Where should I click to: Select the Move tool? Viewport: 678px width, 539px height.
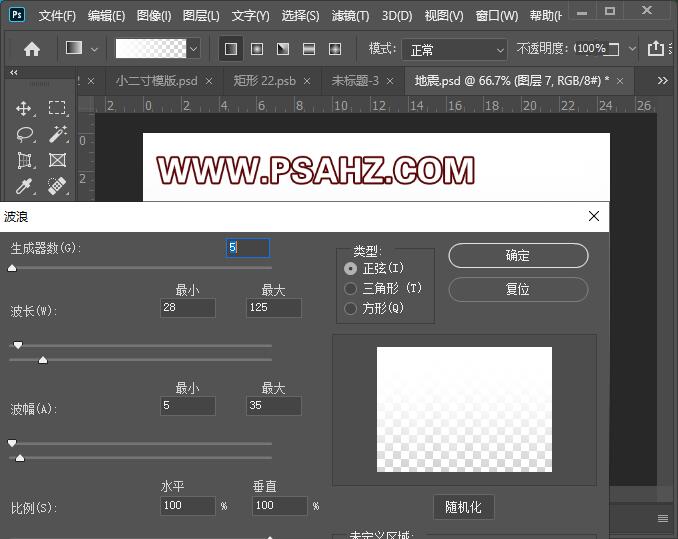coord(23,108)
